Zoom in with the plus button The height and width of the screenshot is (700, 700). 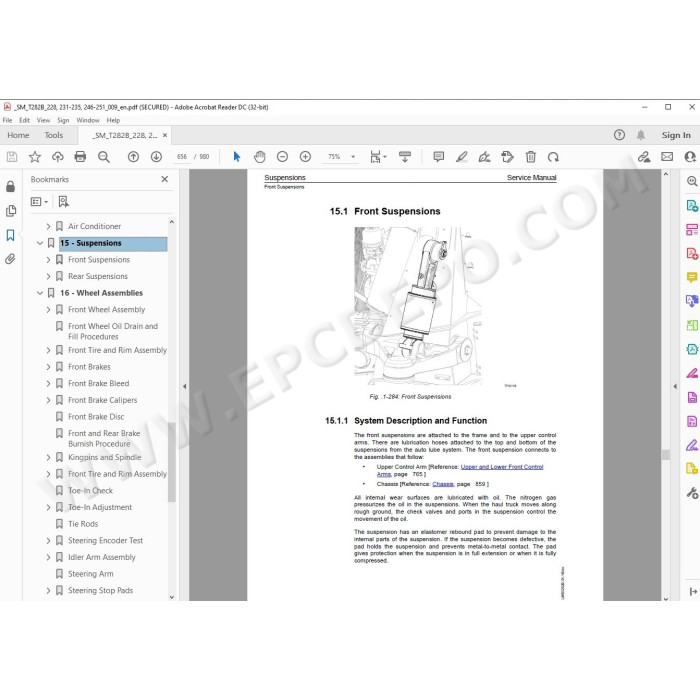[305, 157]
